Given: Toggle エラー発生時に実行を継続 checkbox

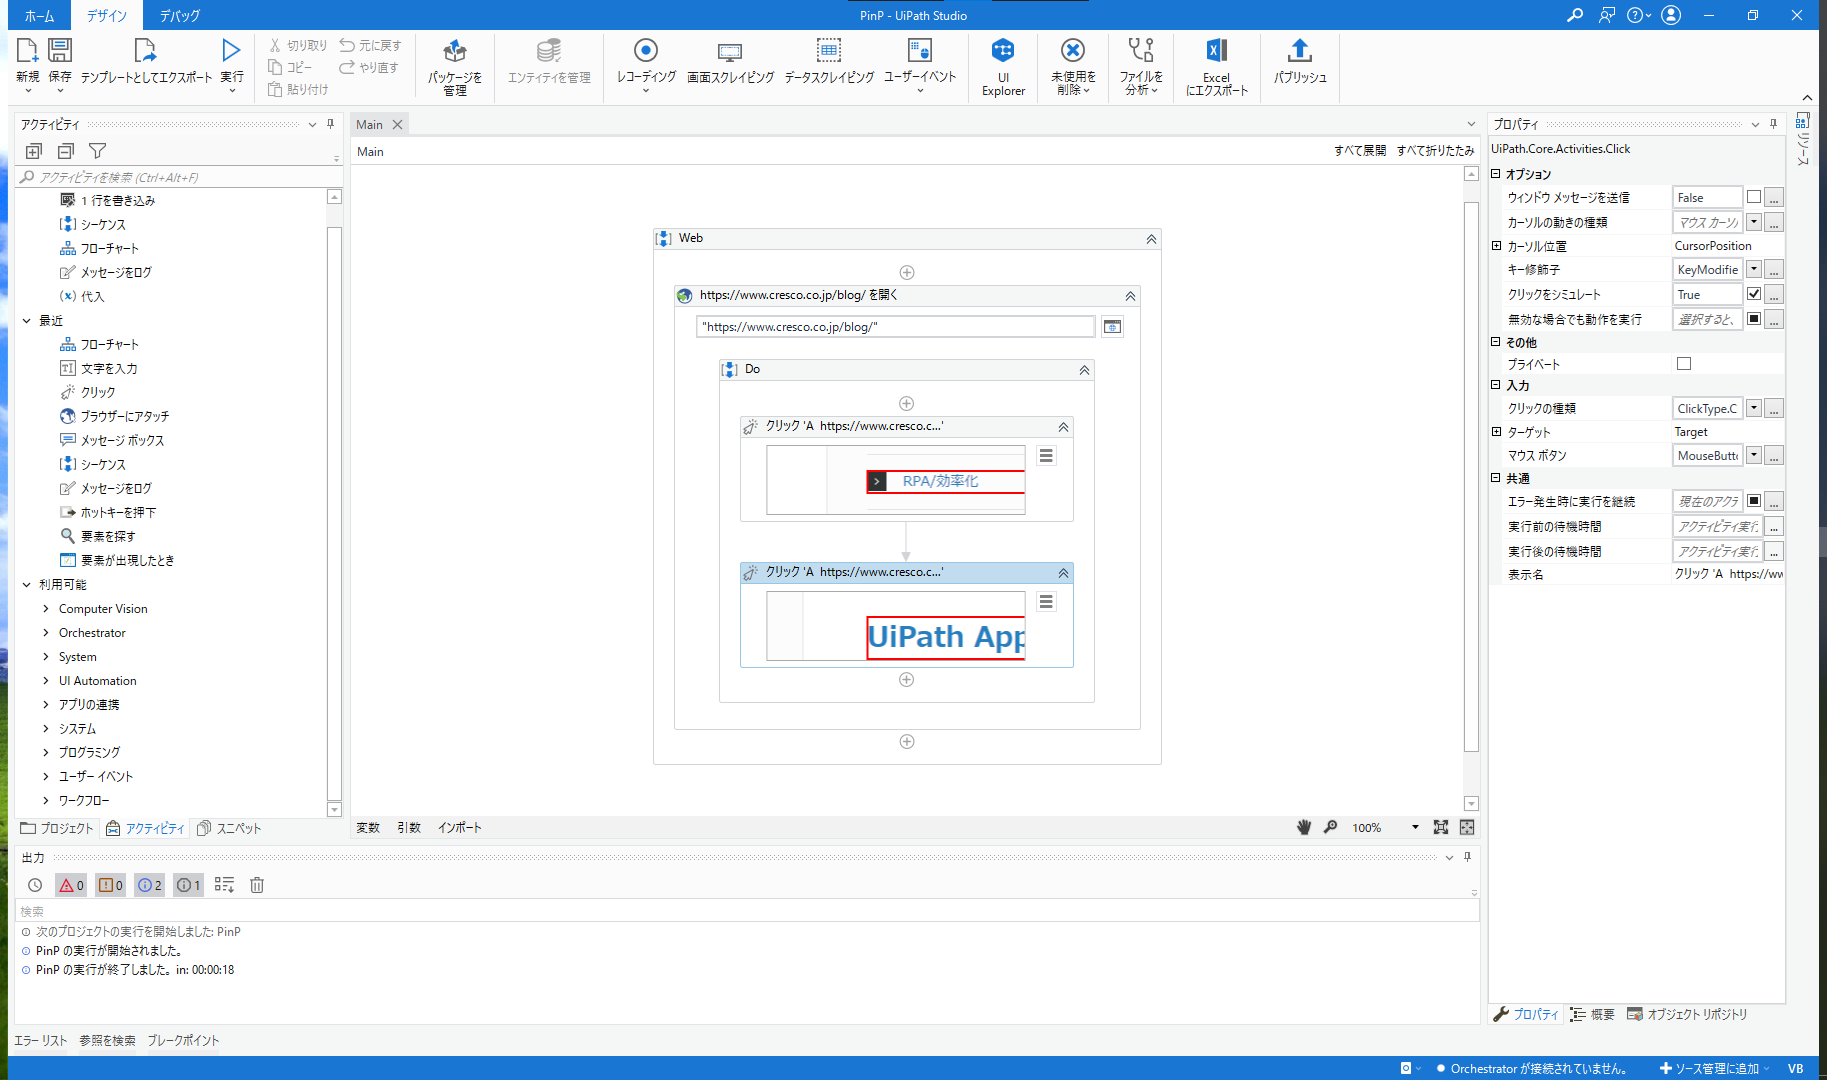Looking at the screenshot, I should 1754,501.
